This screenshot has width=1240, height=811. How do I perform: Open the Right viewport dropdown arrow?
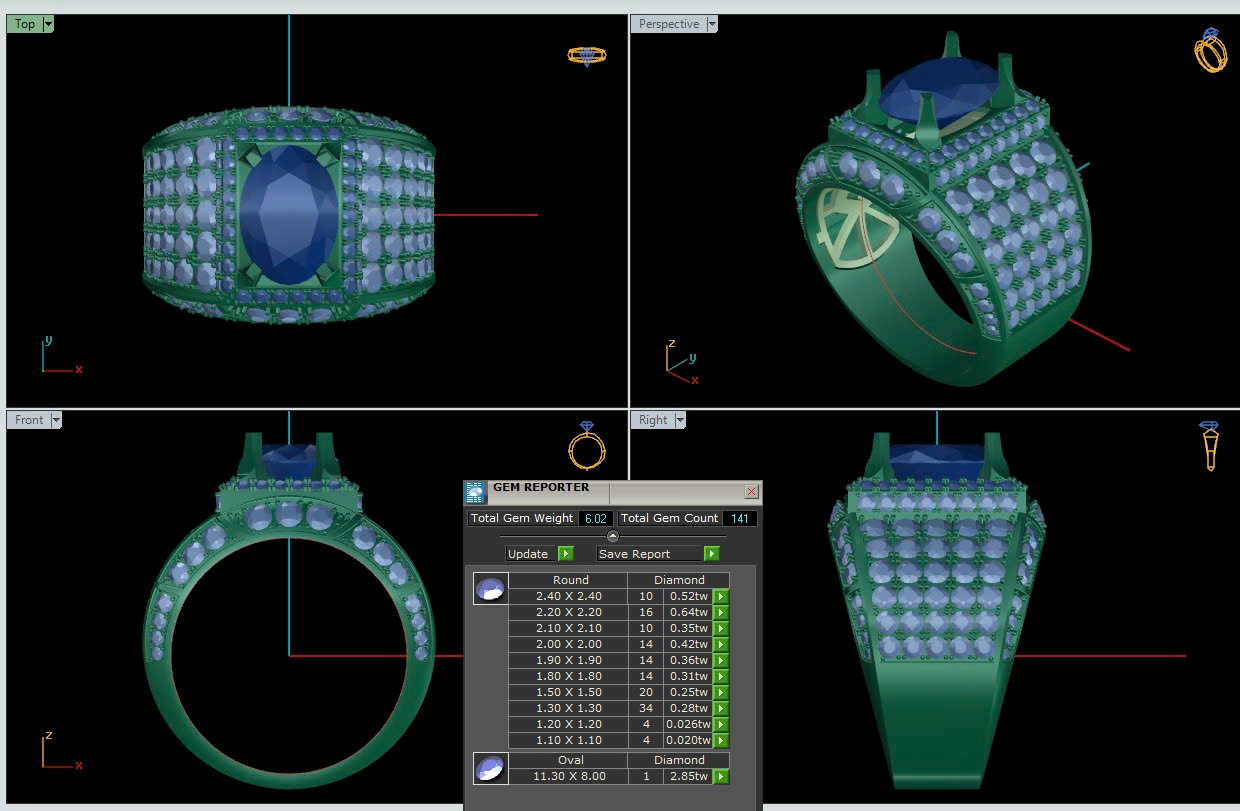point(680,420)
